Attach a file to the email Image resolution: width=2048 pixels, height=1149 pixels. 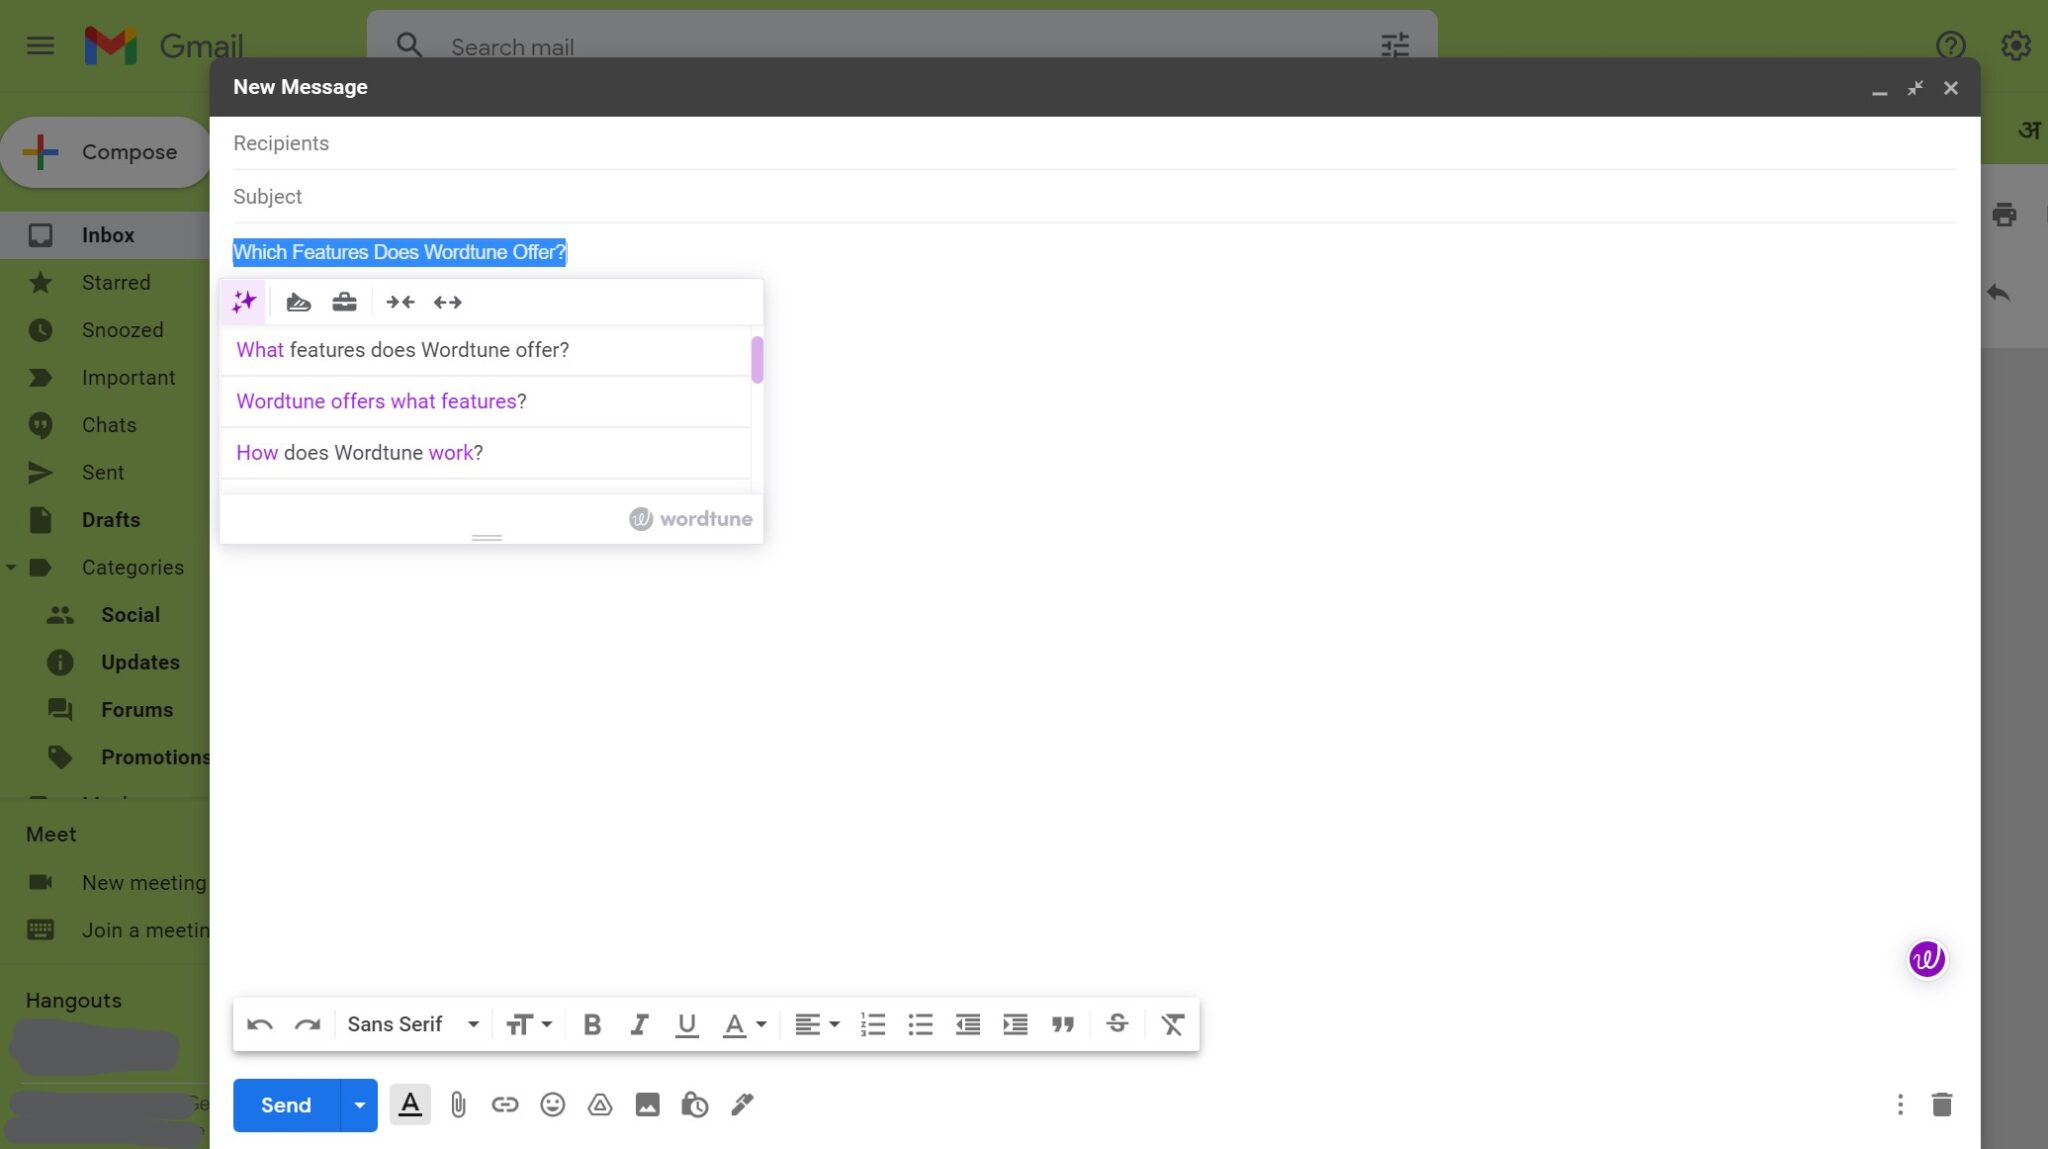point(458,1105)
